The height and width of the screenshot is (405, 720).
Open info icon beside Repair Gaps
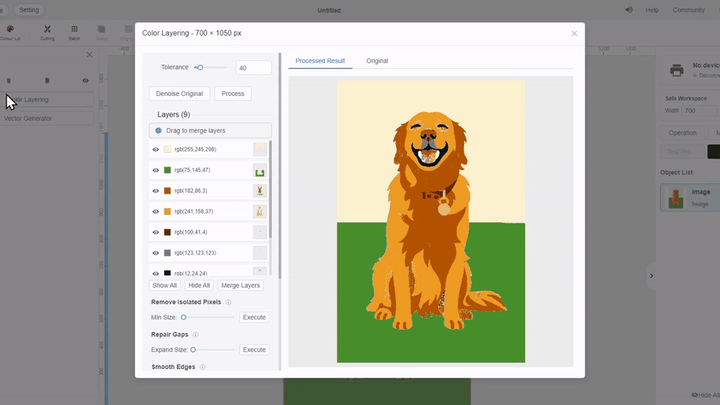195,335
